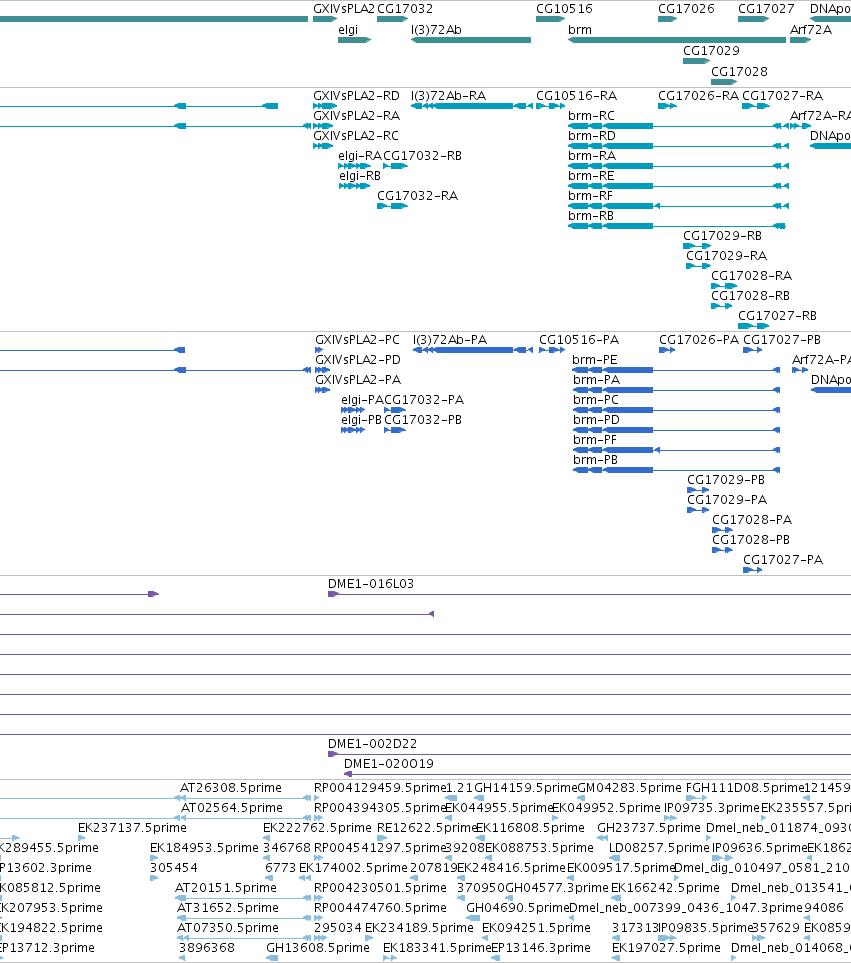Select the GXIVsPLA2-PD protein label

click(358, 360)
